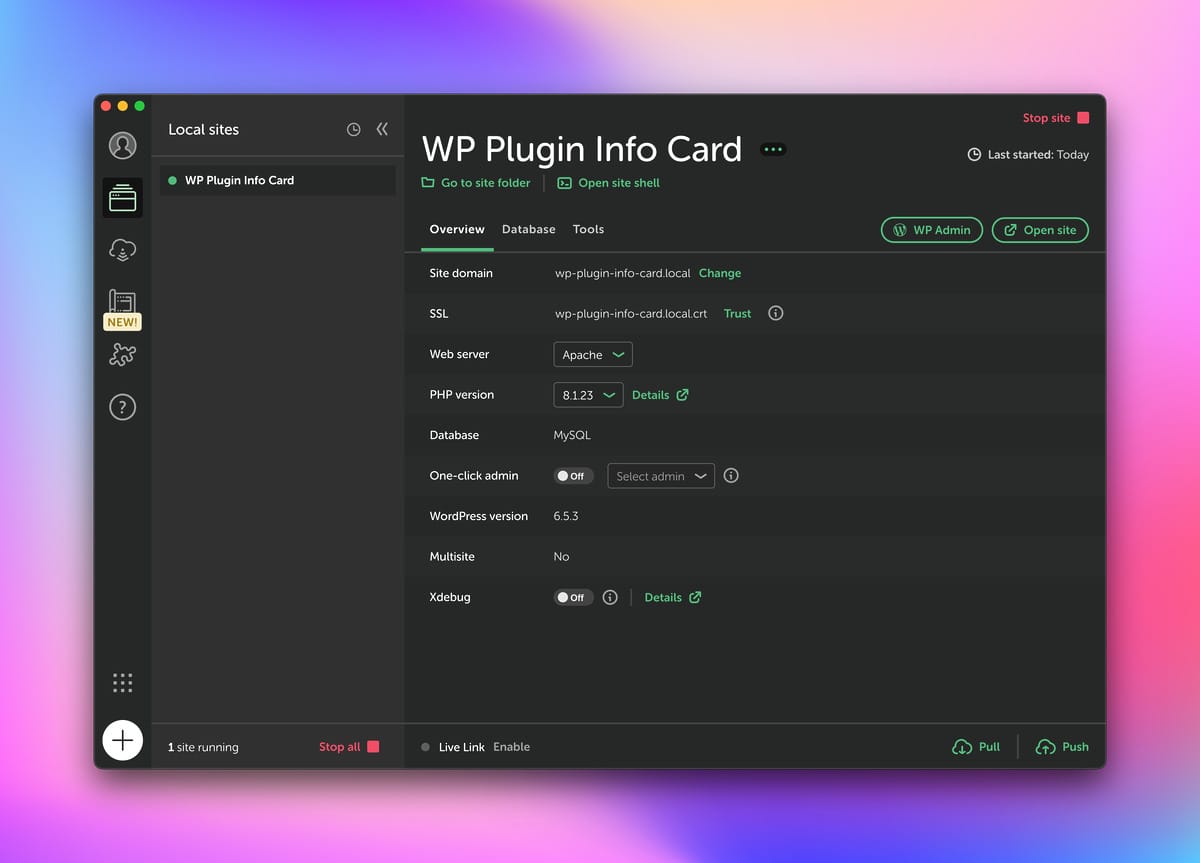This screenshot has width=1200, height=863.
Task: Open the Web server Apache dropdown
Action: 593,354
